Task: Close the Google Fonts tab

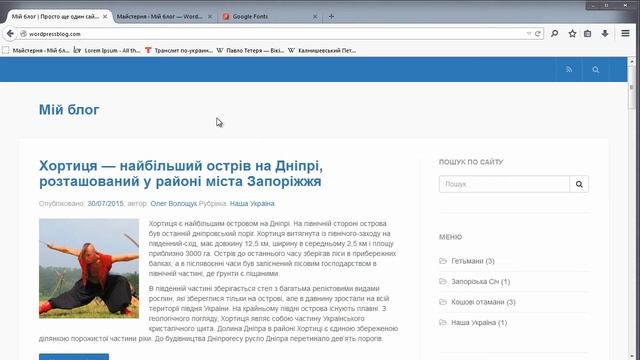Action: click(315, 16)
